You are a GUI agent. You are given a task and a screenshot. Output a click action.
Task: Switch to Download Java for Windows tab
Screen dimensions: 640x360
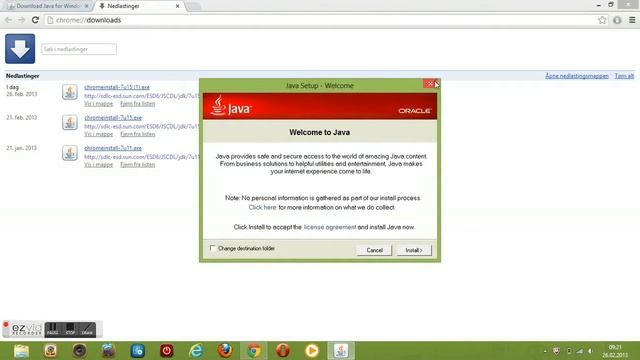(48, 6)
